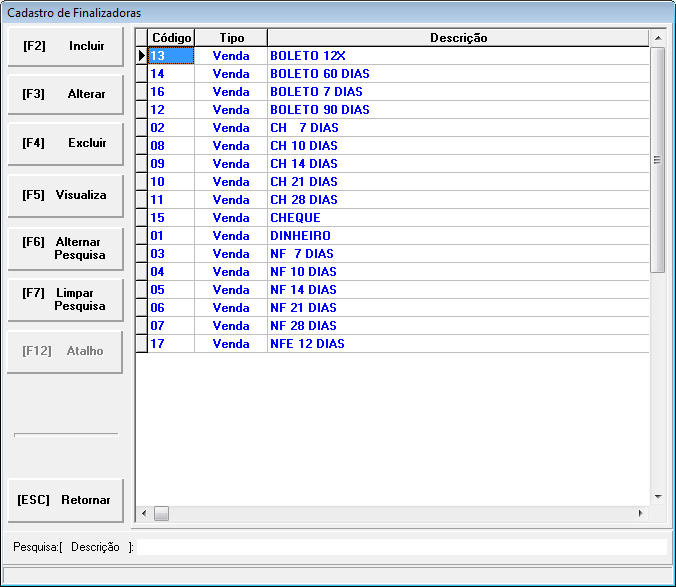Click the vertical scrollbar up arrow
The height and width of the screenshot is (587, 676).
[x=658, y=38]
